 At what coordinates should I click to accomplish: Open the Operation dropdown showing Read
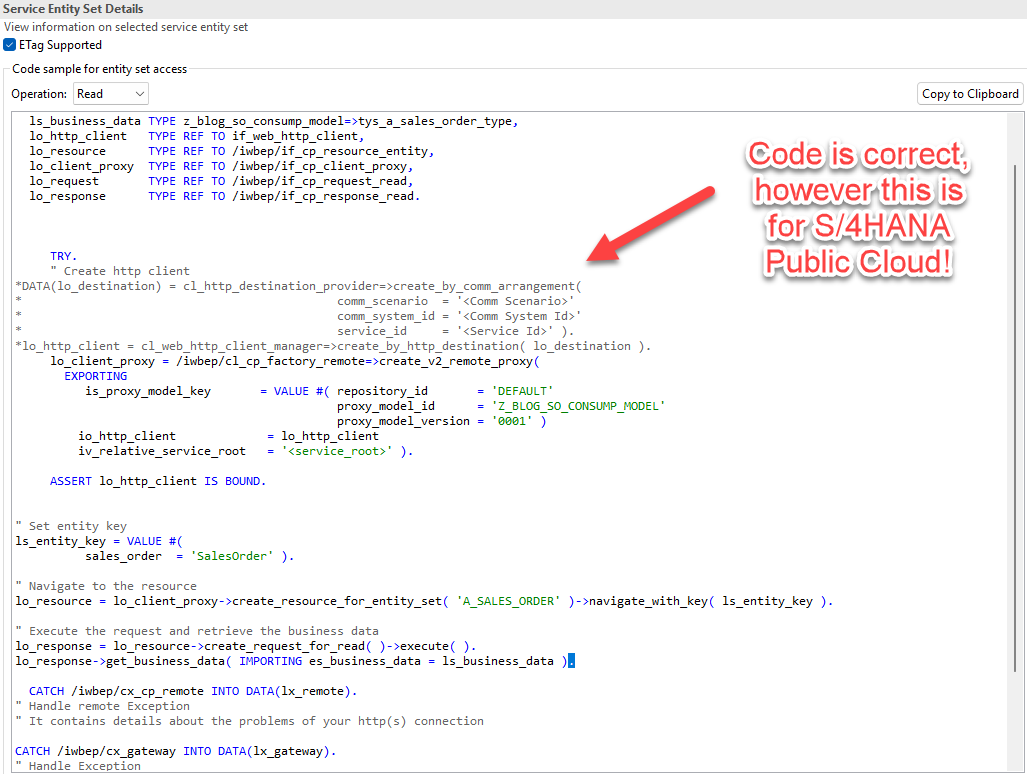click(111, 94)
